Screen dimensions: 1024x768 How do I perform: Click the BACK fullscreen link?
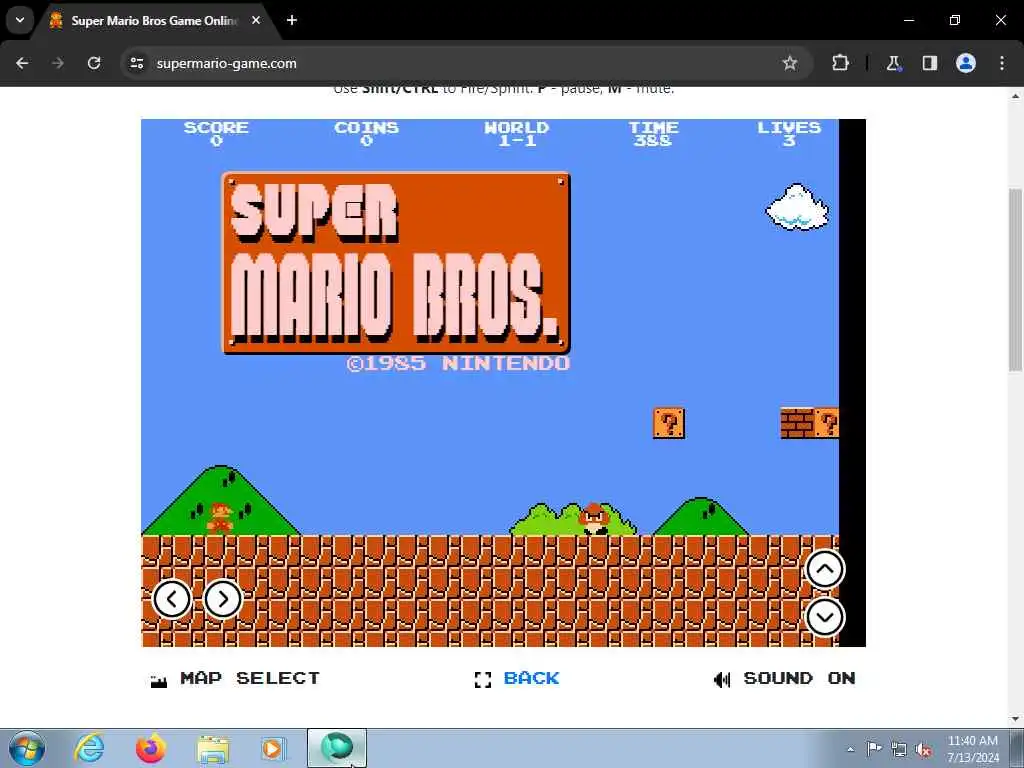pos(517,679)
